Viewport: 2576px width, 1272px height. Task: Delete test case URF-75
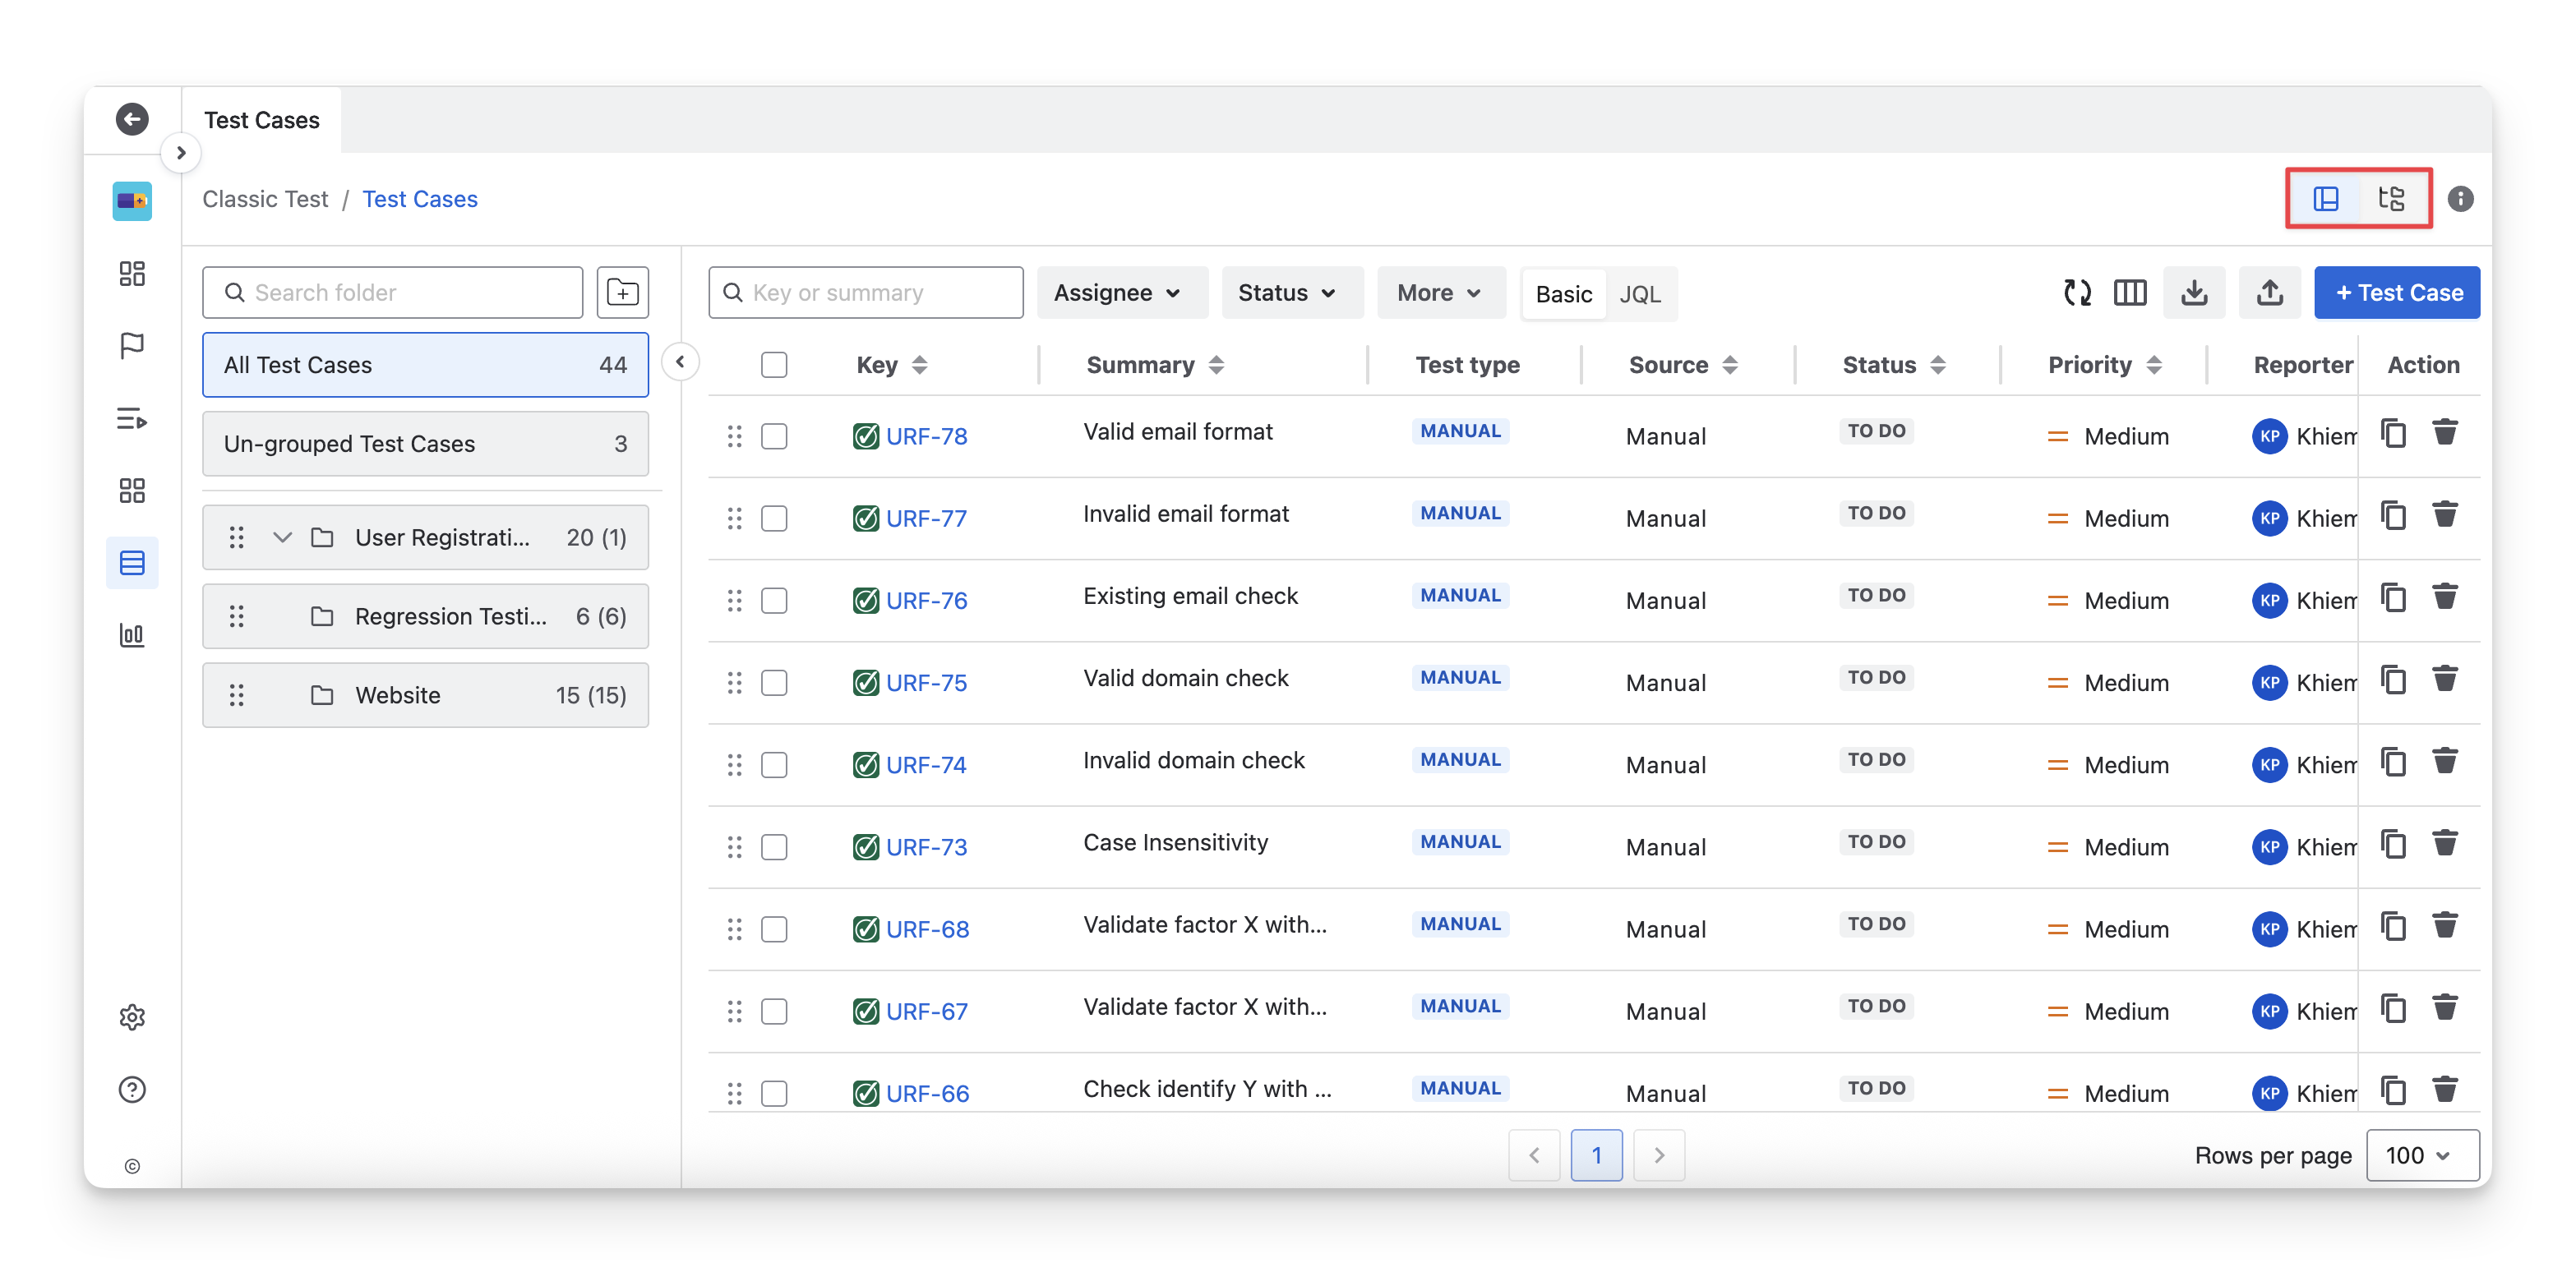click(2445, 680)
